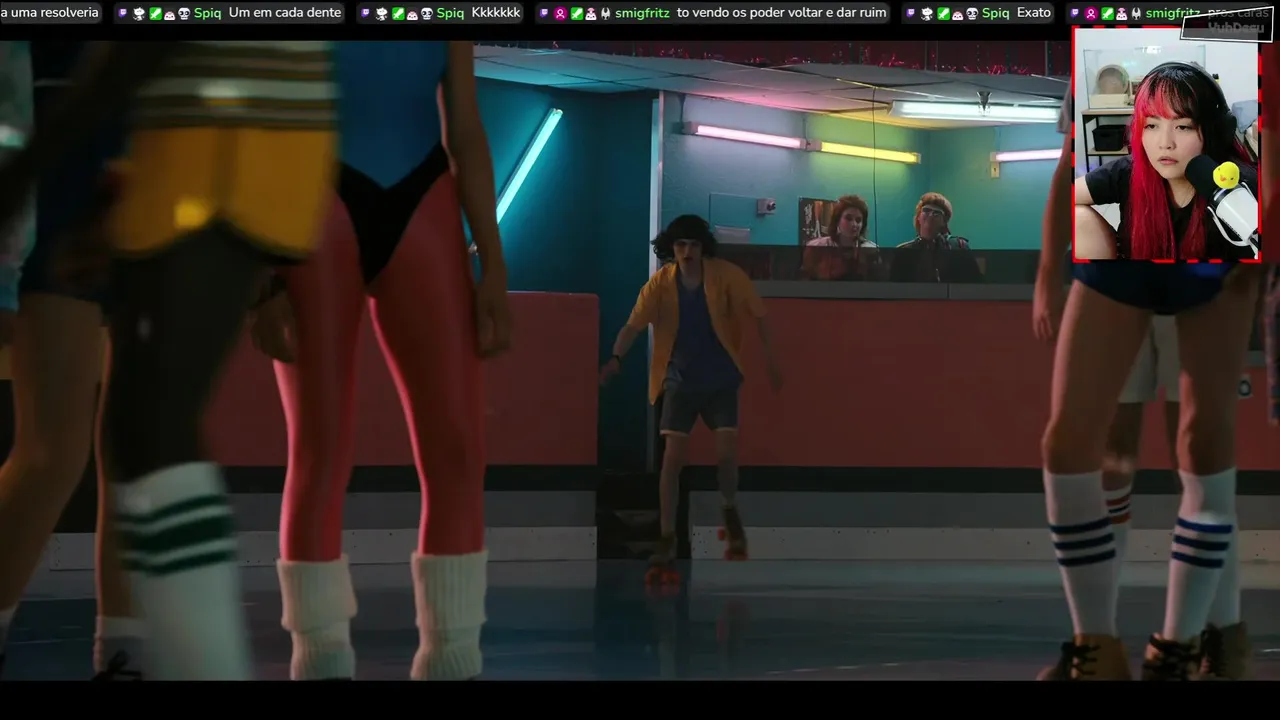Click pink user badge in the 'pros caras' message

pyautogui.click(x=1091, y=13)
